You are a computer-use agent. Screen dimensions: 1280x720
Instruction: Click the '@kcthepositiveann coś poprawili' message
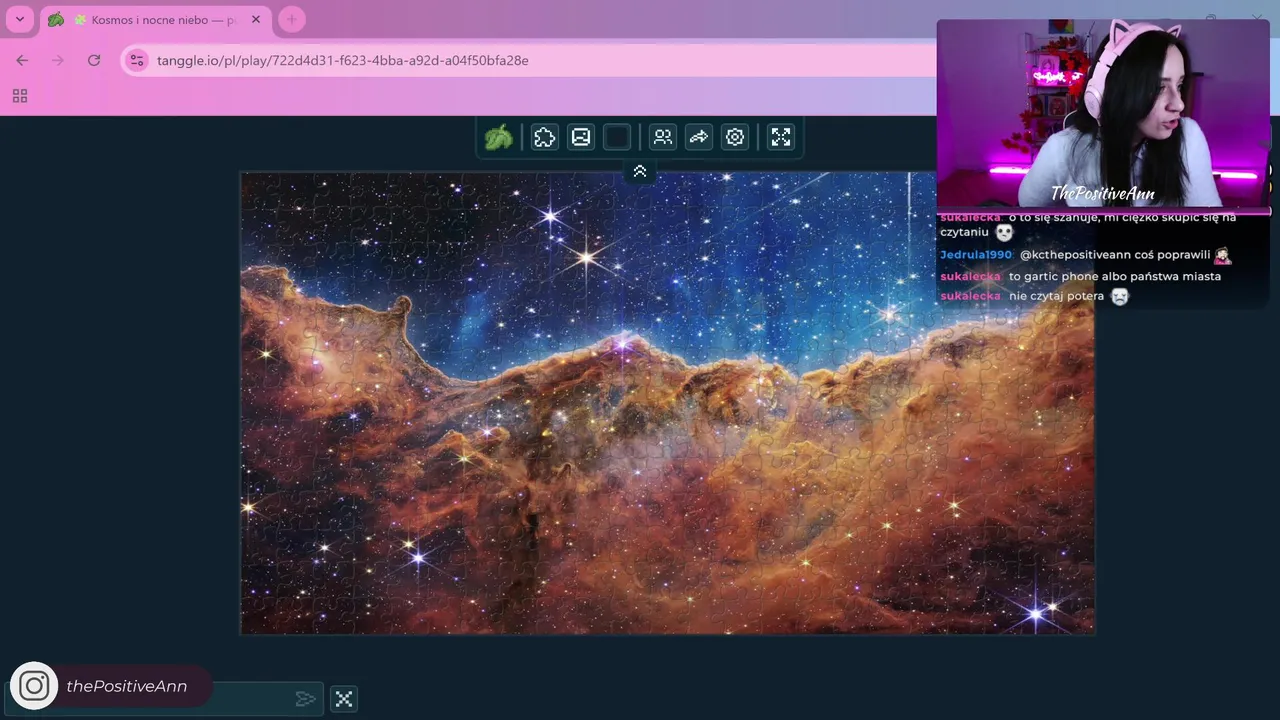(1115, 255)
